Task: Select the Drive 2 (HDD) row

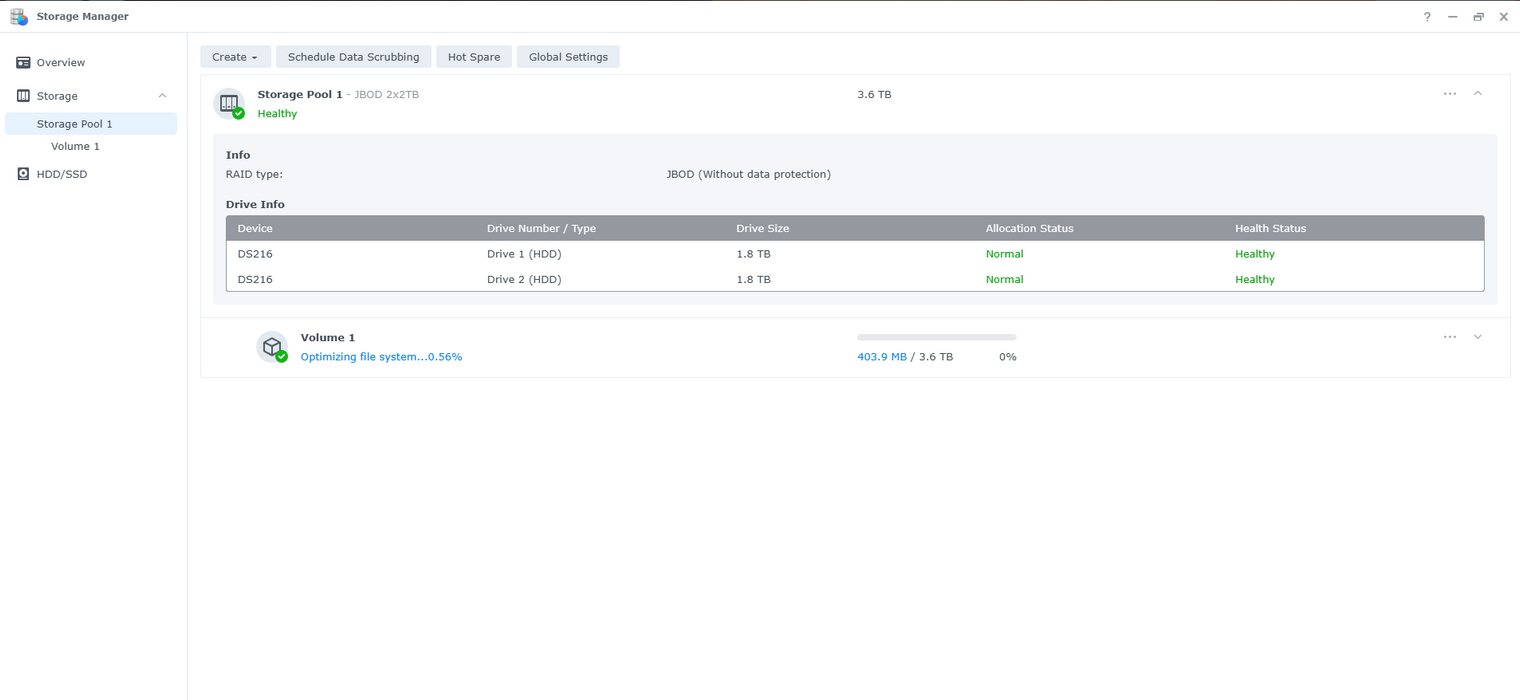Action: (855, 279)
